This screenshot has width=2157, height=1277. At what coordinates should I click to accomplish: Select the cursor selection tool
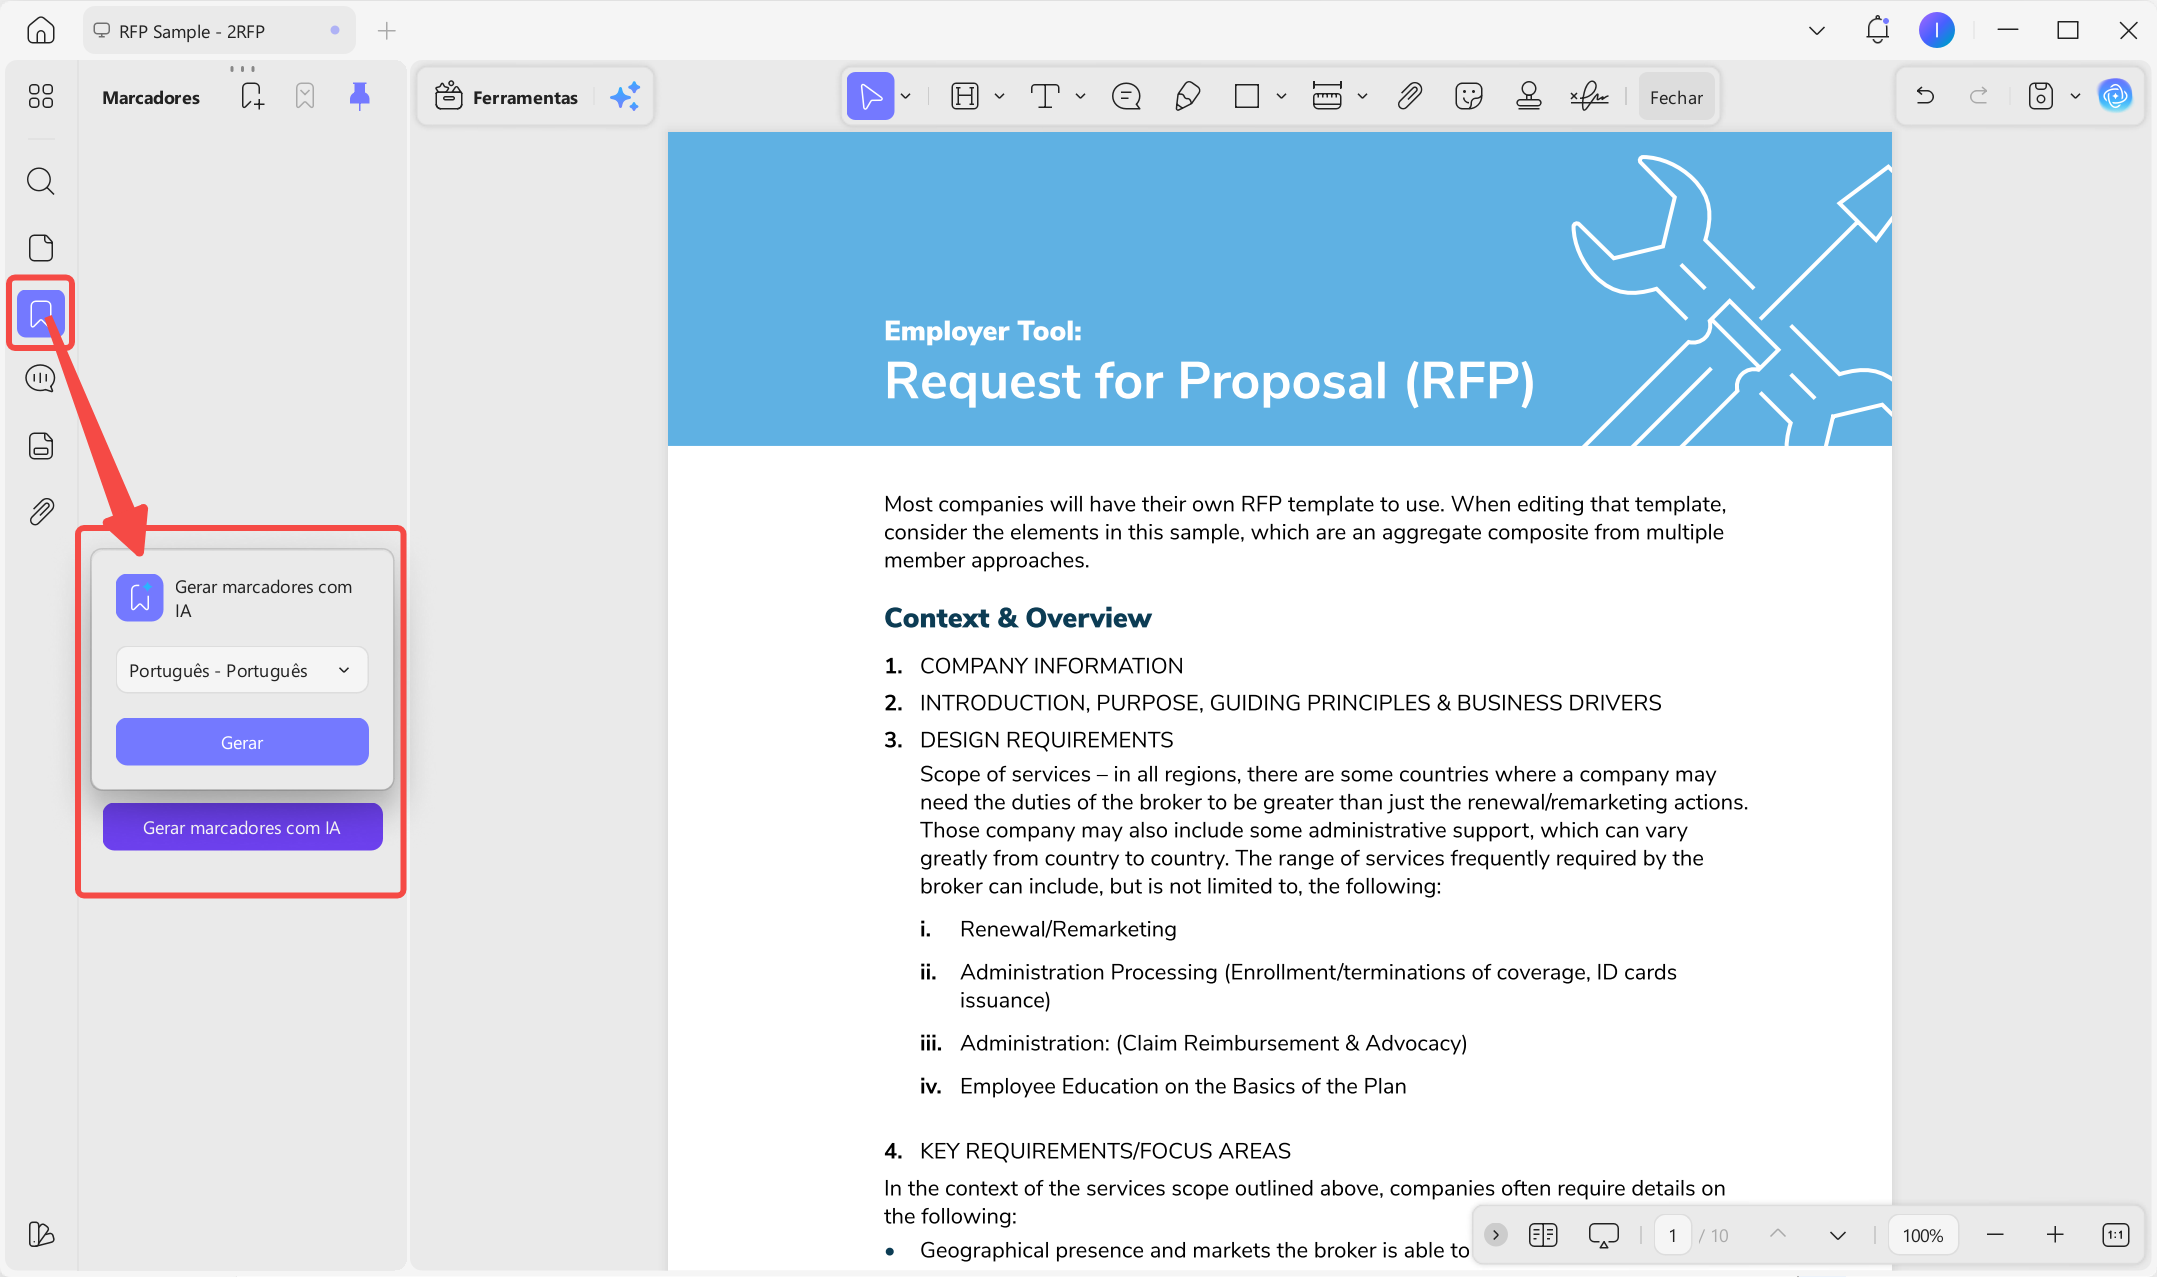pos(870,97)
